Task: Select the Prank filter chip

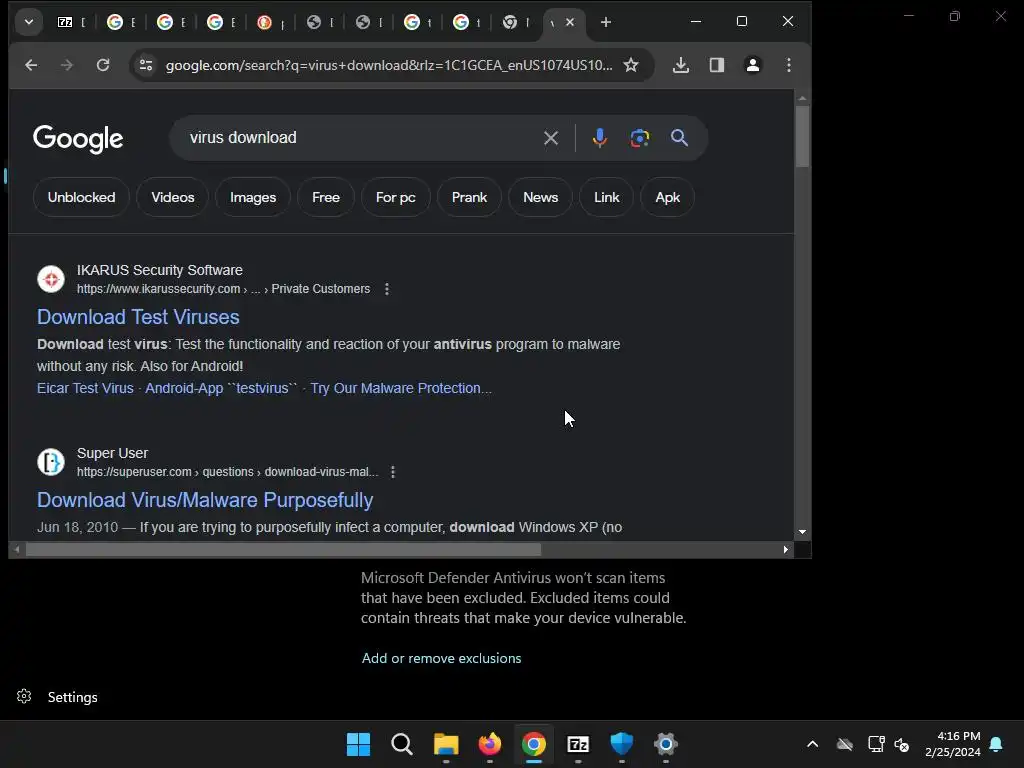Action: coord(469,197)
